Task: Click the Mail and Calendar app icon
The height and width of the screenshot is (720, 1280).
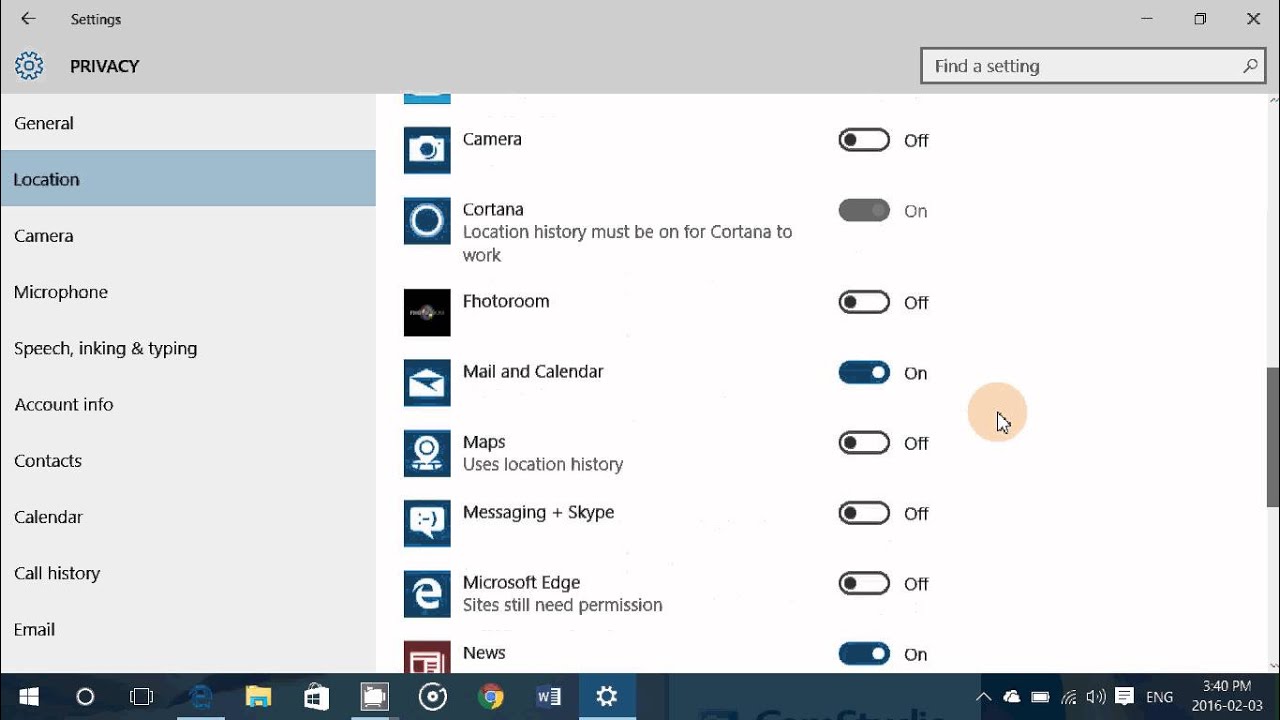Action: click(x=427, y=382)
